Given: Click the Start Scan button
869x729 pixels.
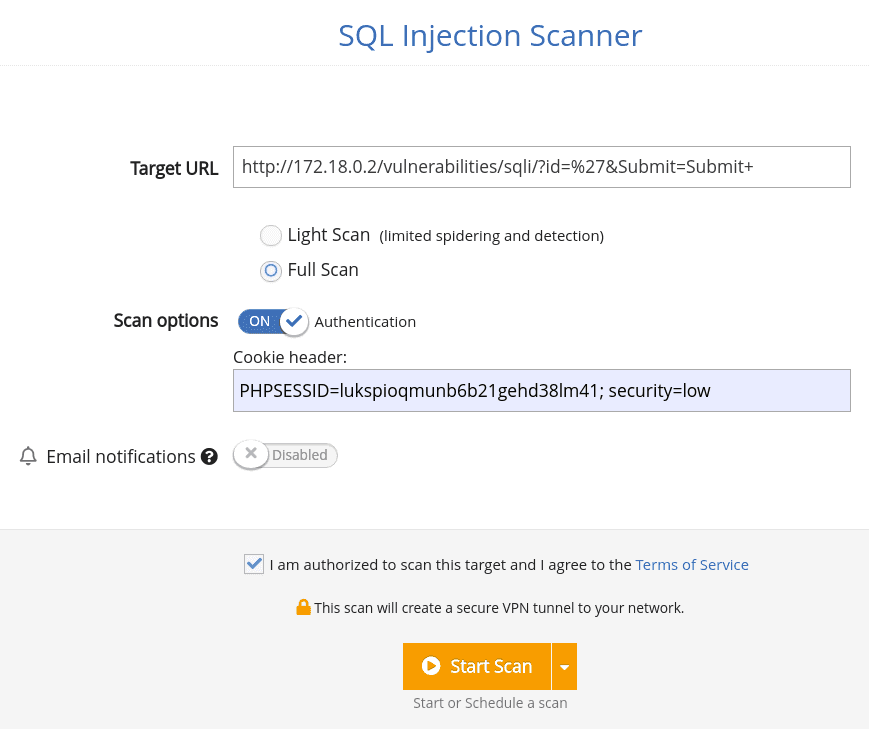Looking at the screenshot, I should point(477,666).
